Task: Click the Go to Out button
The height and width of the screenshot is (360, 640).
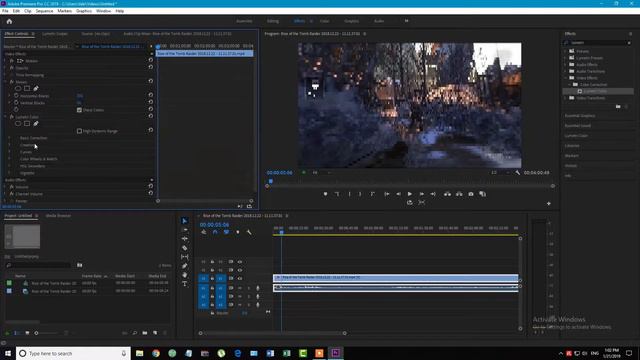Action: click(433, 194)
